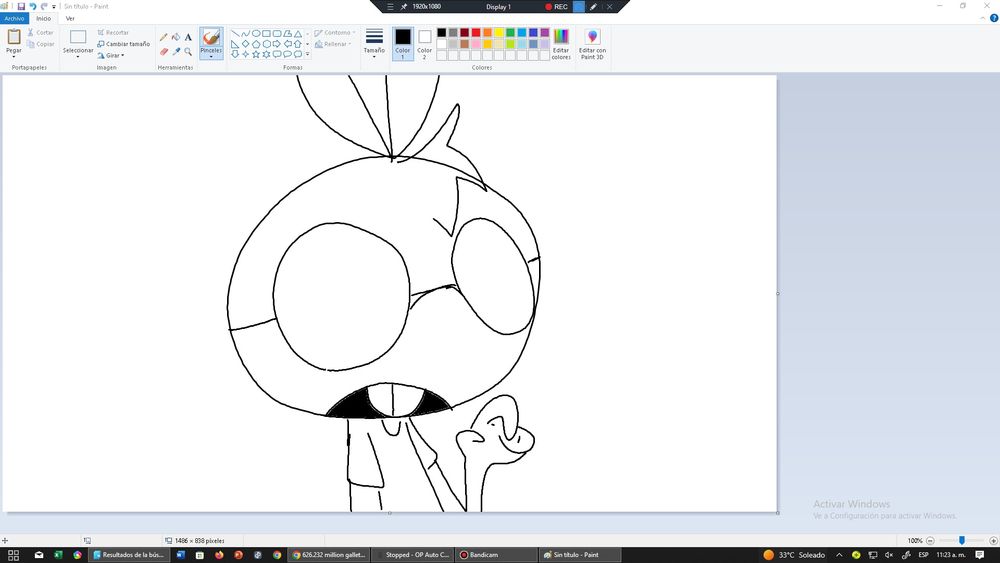
Task: Open the Rellenar fill dropdown
Action: (333, 44)
